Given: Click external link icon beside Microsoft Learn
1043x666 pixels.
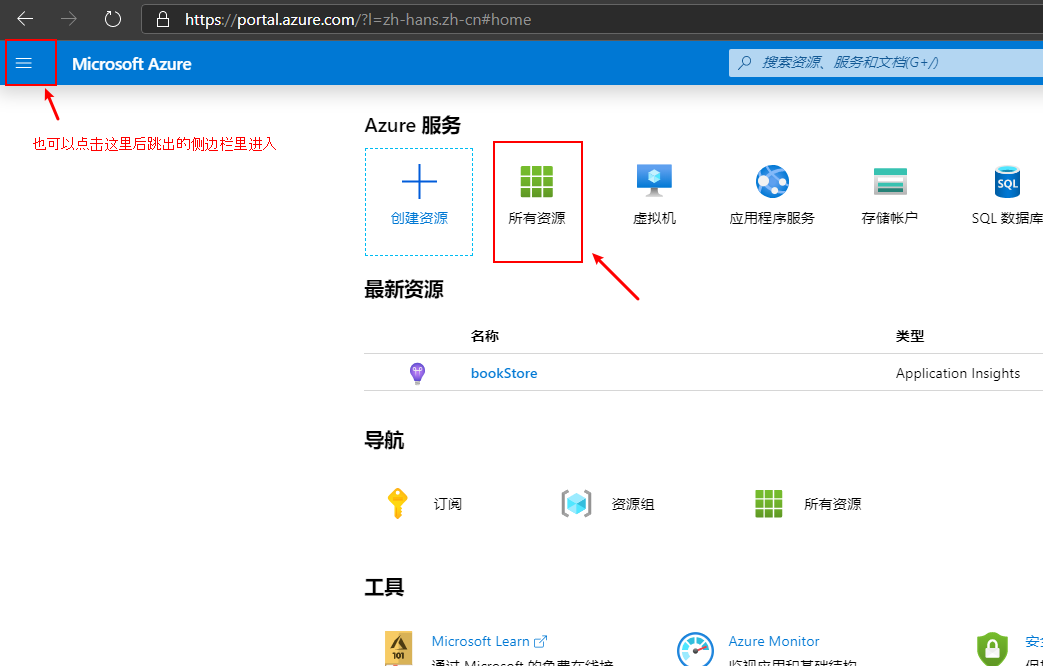Looking at the screenshot, I should tap(541, 641).
